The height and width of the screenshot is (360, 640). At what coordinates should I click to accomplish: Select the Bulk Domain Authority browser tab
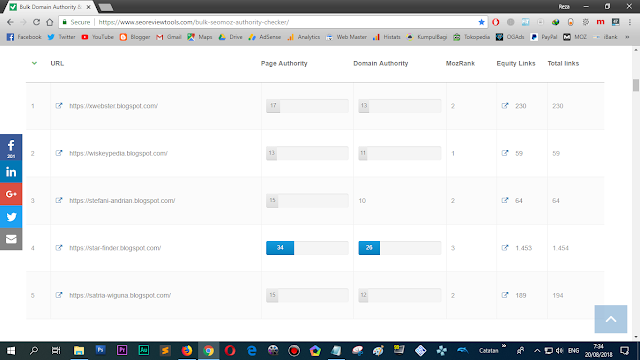coord(49,7)
